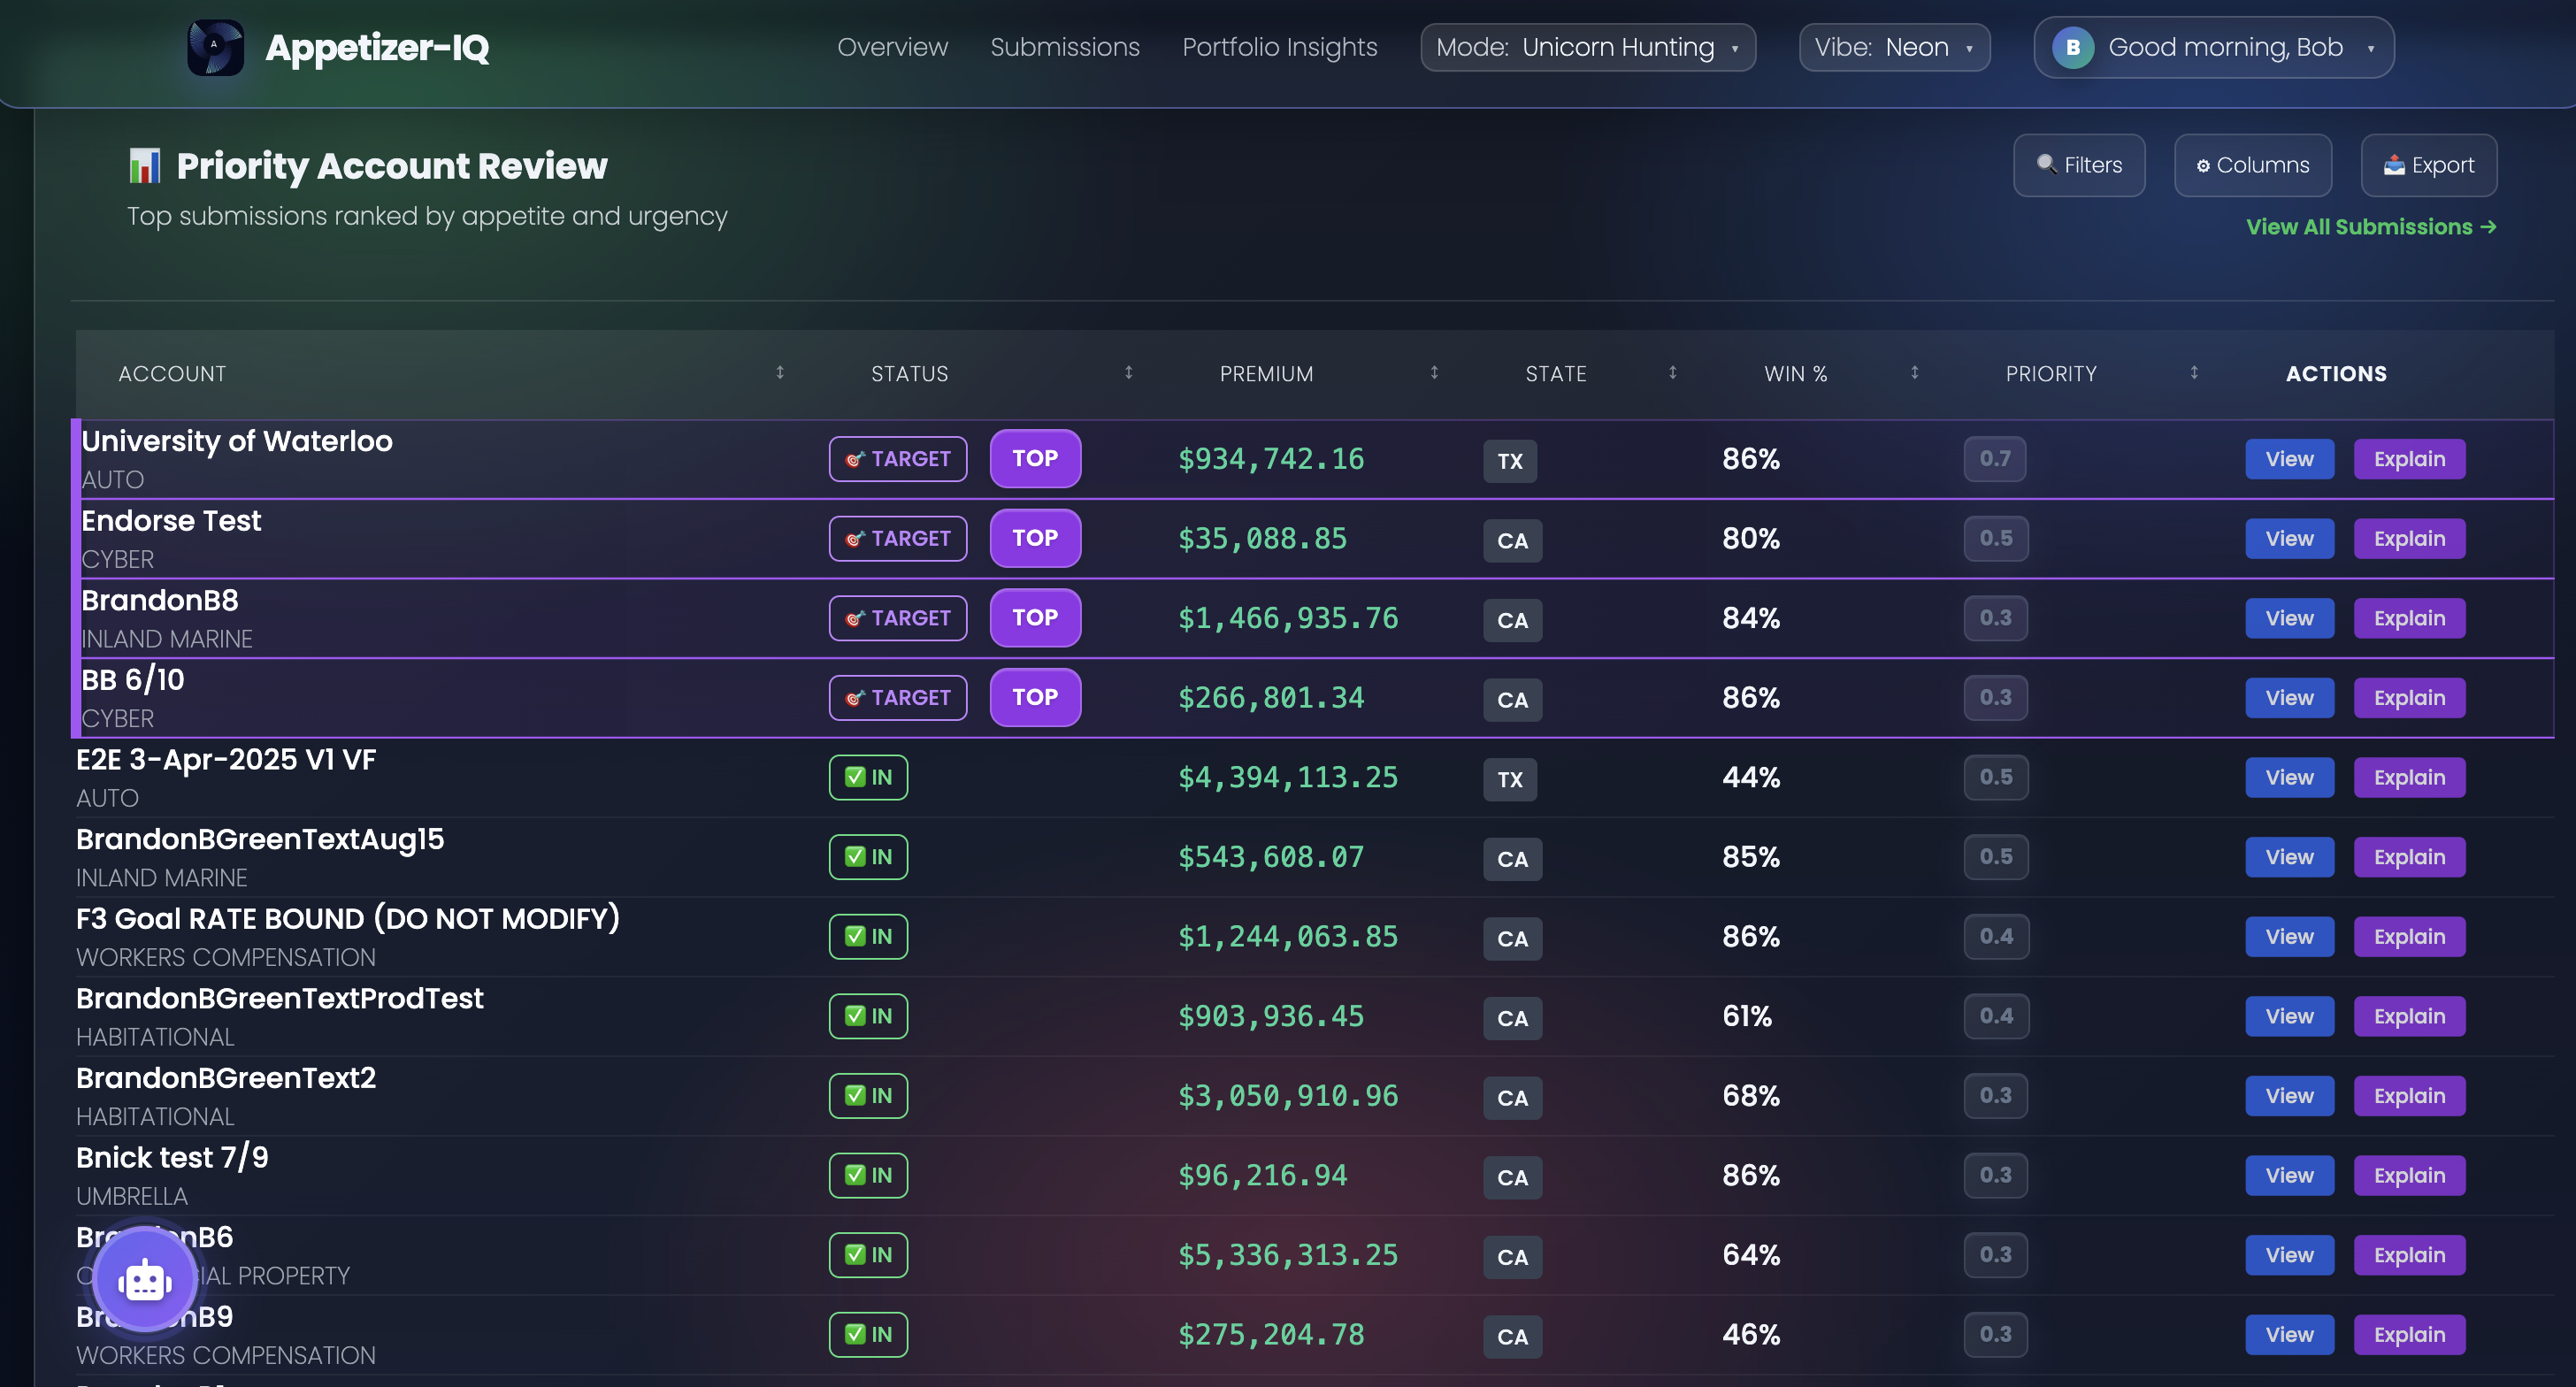Viewport: 2576px width, 1387px height.
Task: Click the Status column sort icon
Action: click(1128, 373)
